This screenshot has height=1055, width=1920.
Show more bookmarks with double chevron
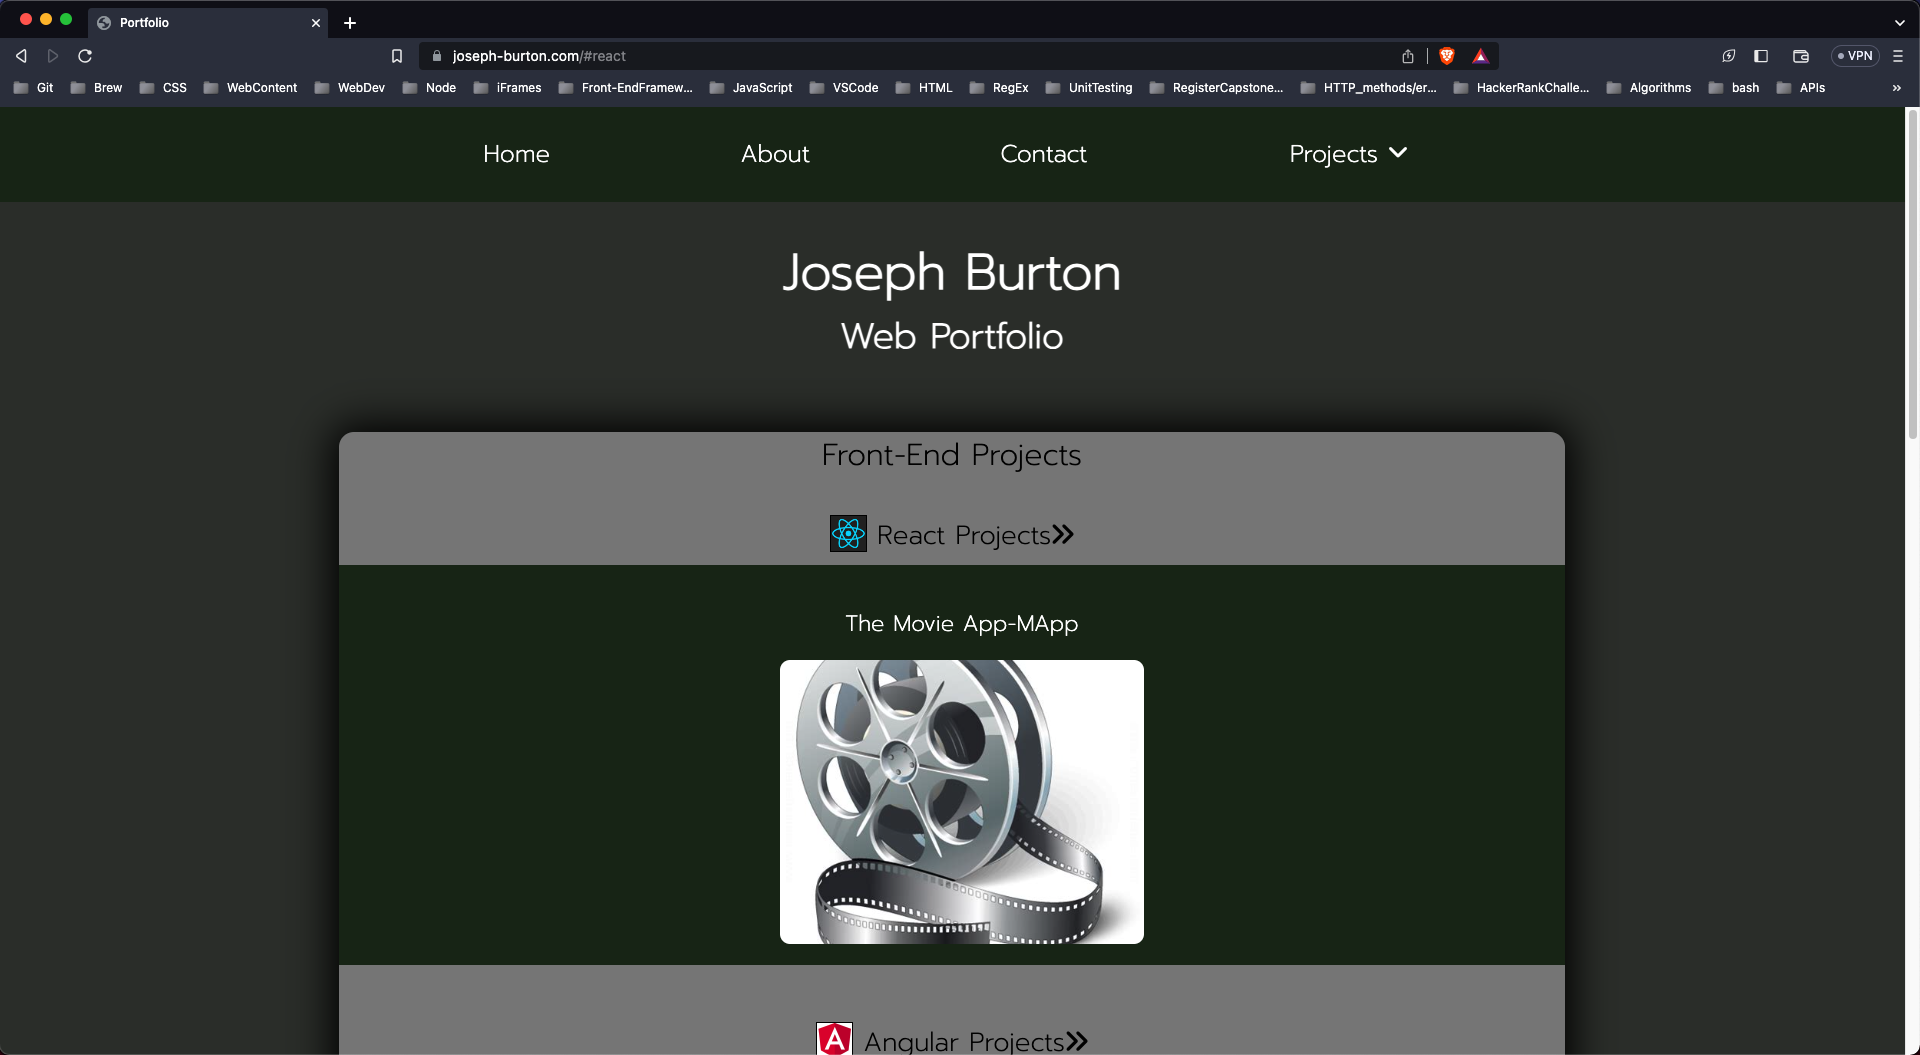(1897, 88)
